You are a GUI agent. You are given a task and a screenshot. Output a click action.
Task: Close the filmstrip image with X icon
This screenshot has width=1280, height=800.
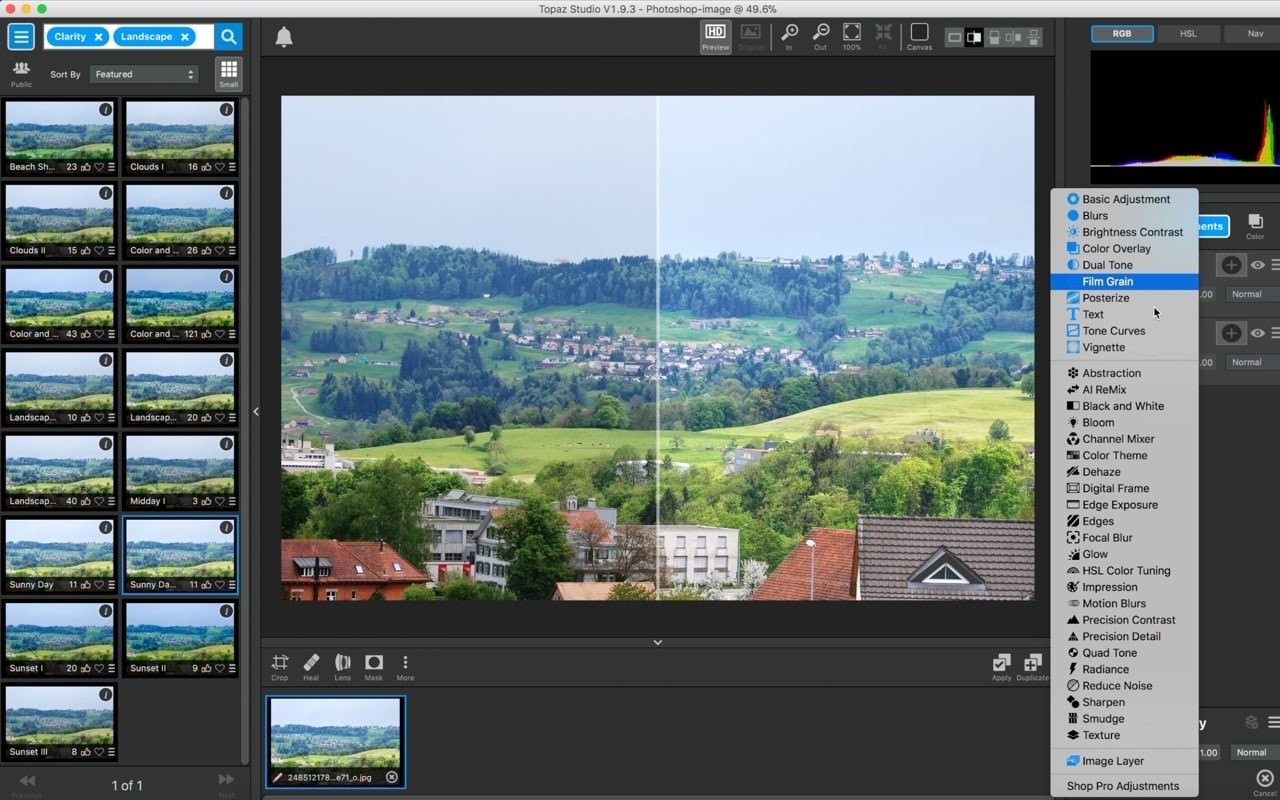(x=392, y=777)
